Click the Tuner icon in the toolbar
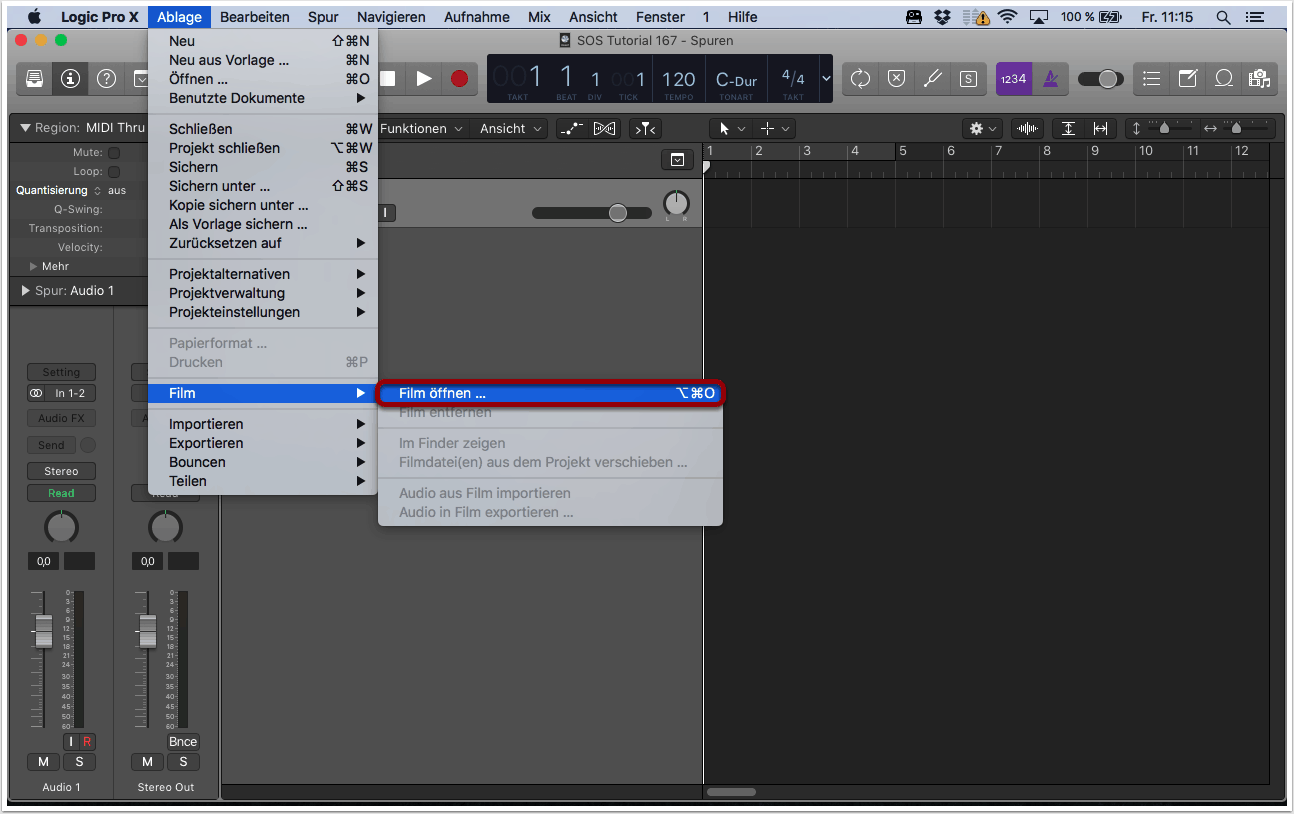Screen dimensions: 1294x814 point(932,79)
